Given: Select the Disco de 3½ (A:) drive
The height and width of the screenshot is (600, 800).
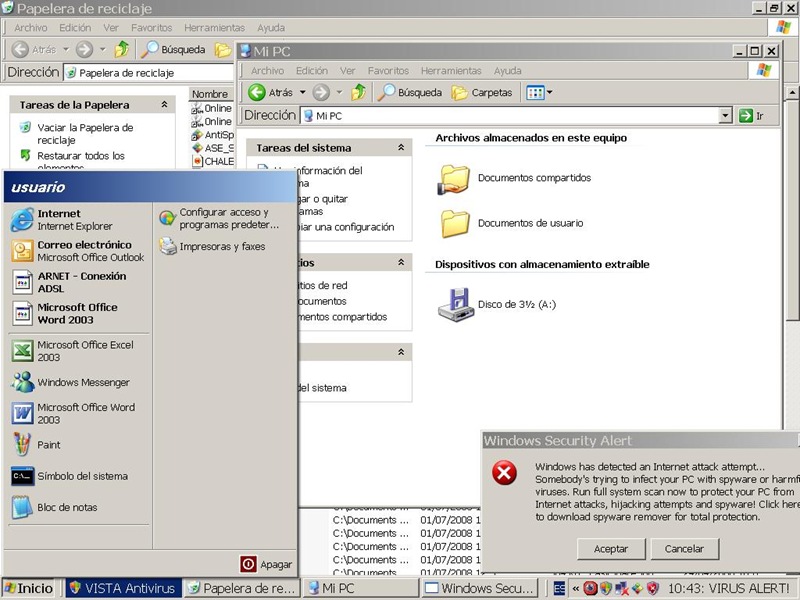Looking at the screenshot, I should 496,305.
